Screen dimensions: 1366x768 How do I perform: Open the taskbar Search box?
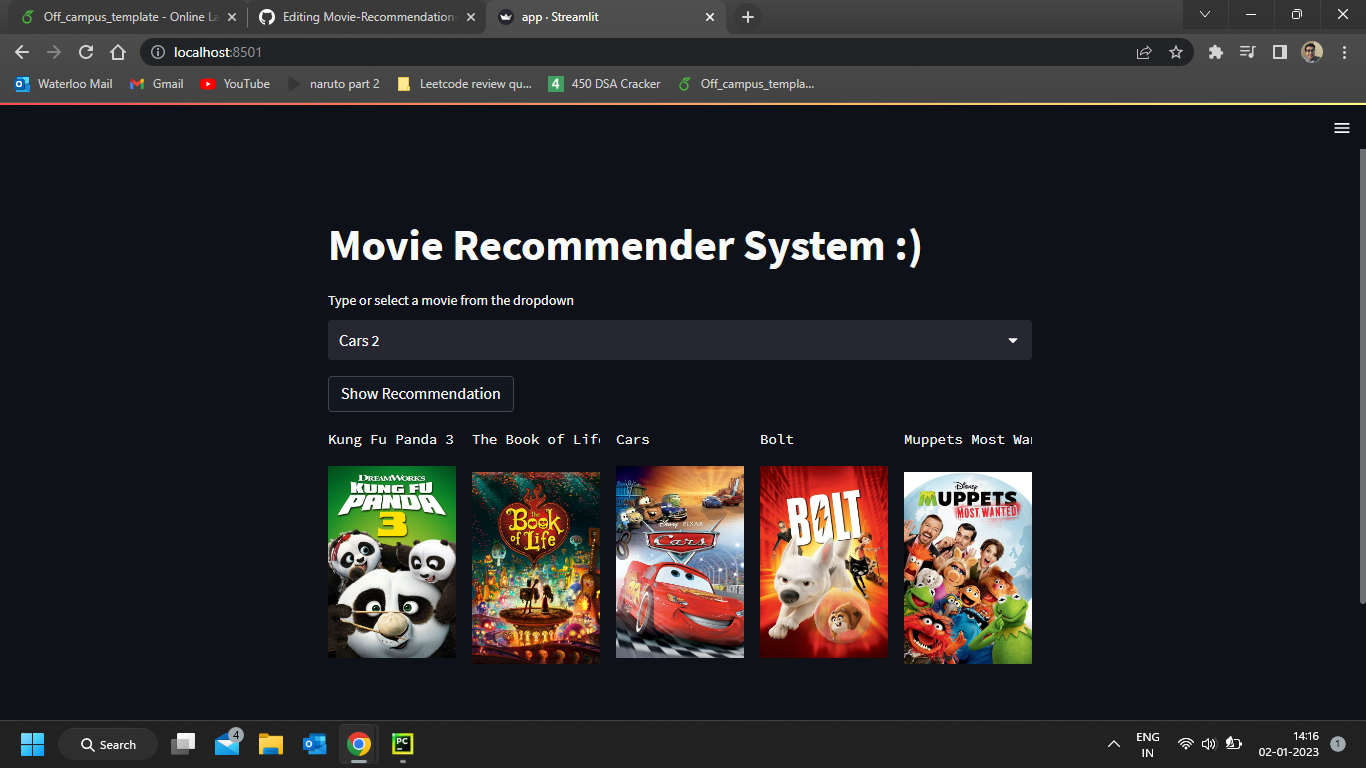108,744
